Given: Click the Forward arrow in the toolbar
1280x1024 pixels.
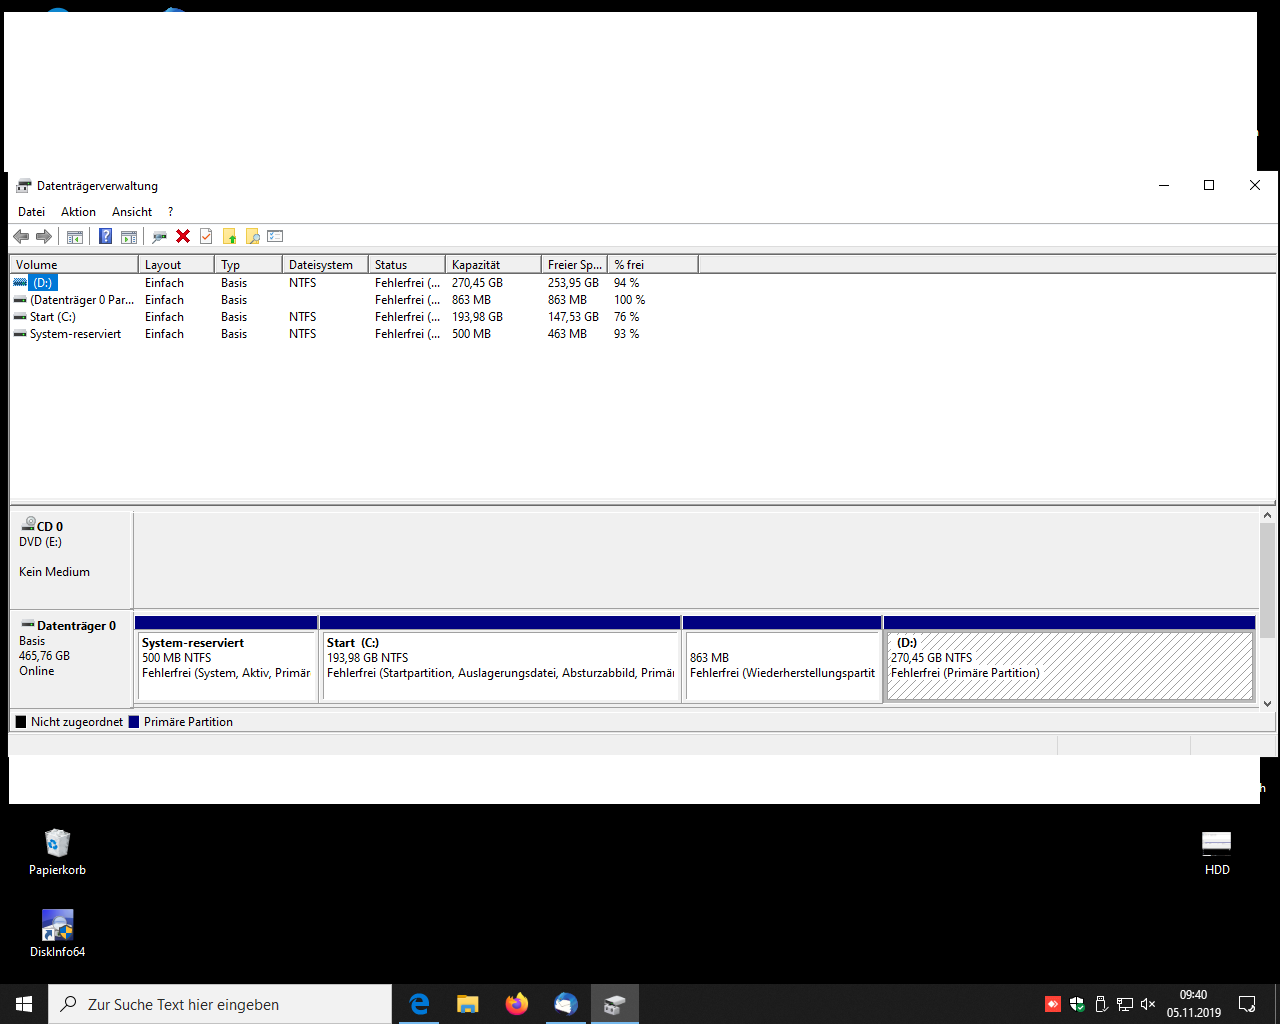Looking at the screenshot, I should pos(44,237).
